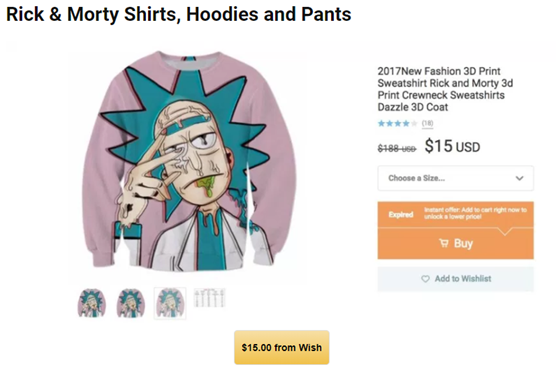558x367 pixels.
Task: Click the main Rick sweatshirt product image
Action: [x=189, y=161]
